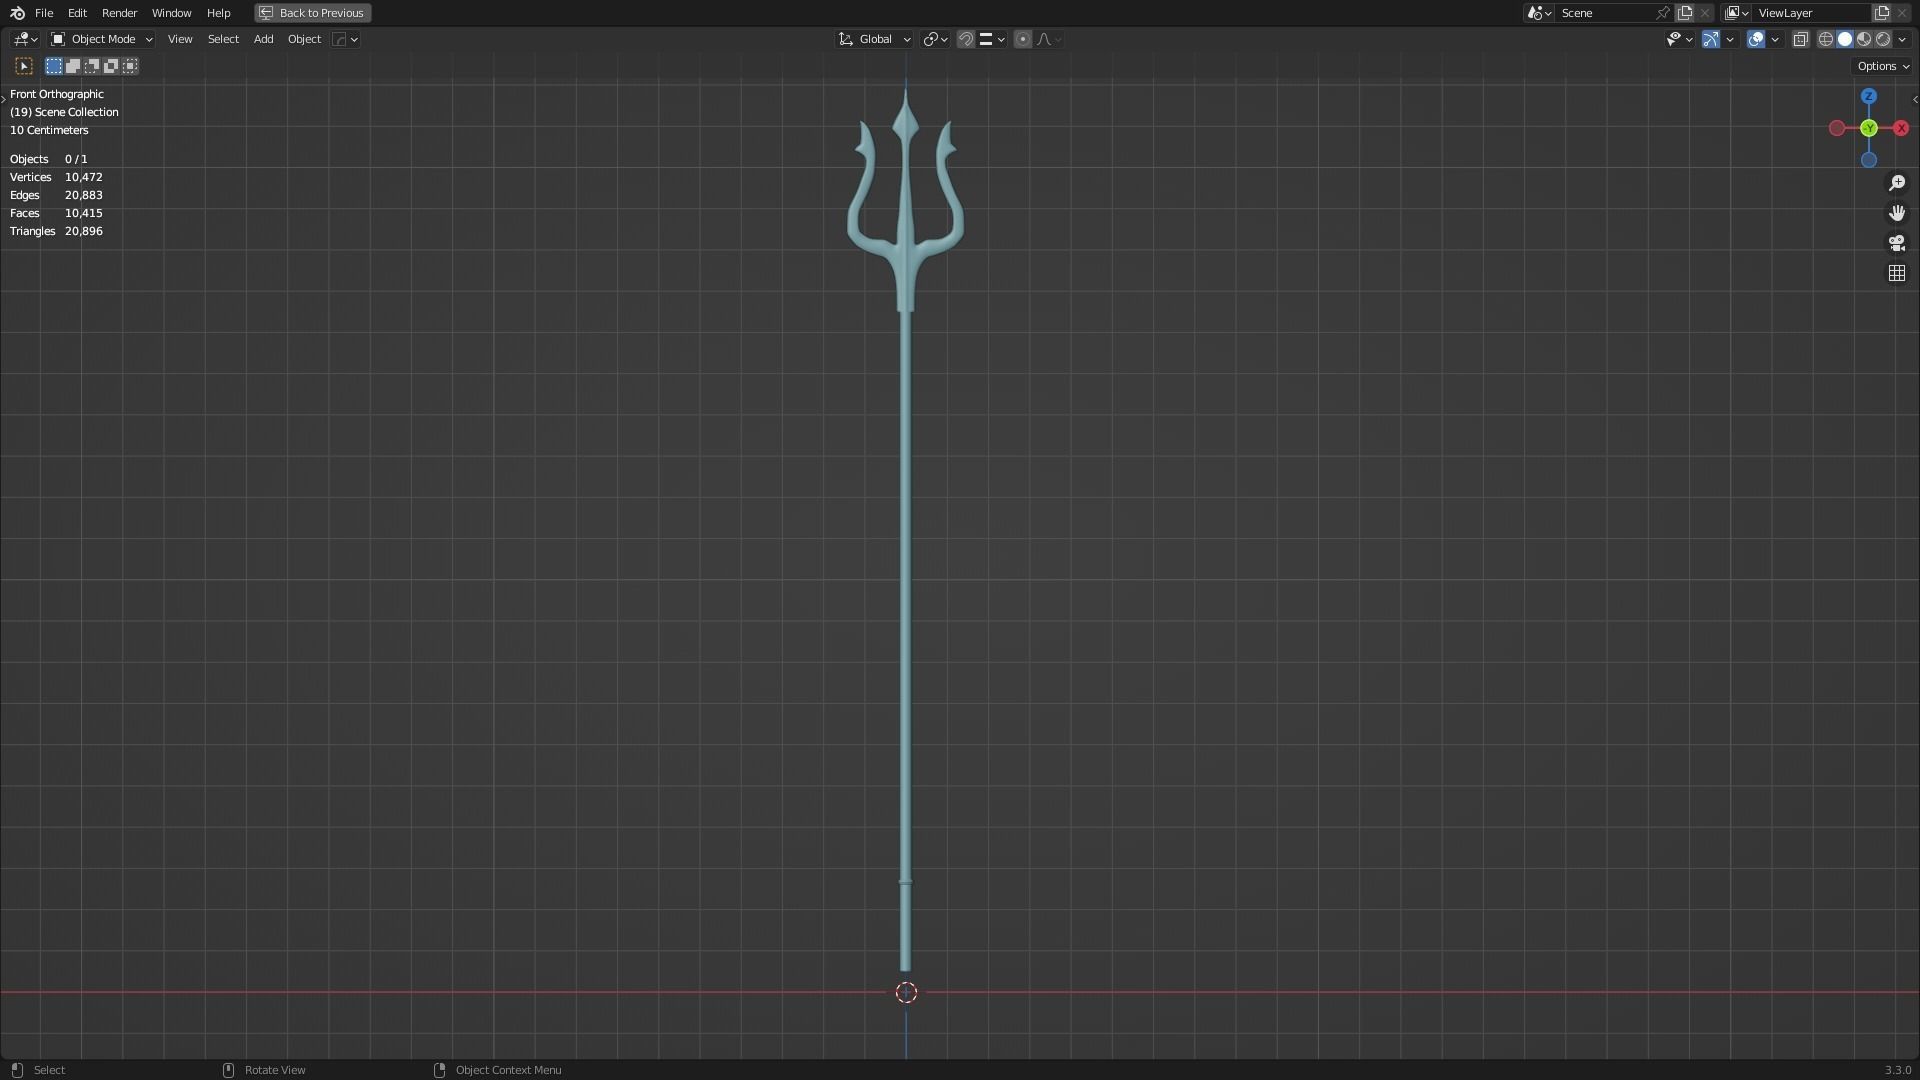This screenshot has width=1920, height=1080.
Task: Open the viewport Add menu
Action: pos(263,39)
